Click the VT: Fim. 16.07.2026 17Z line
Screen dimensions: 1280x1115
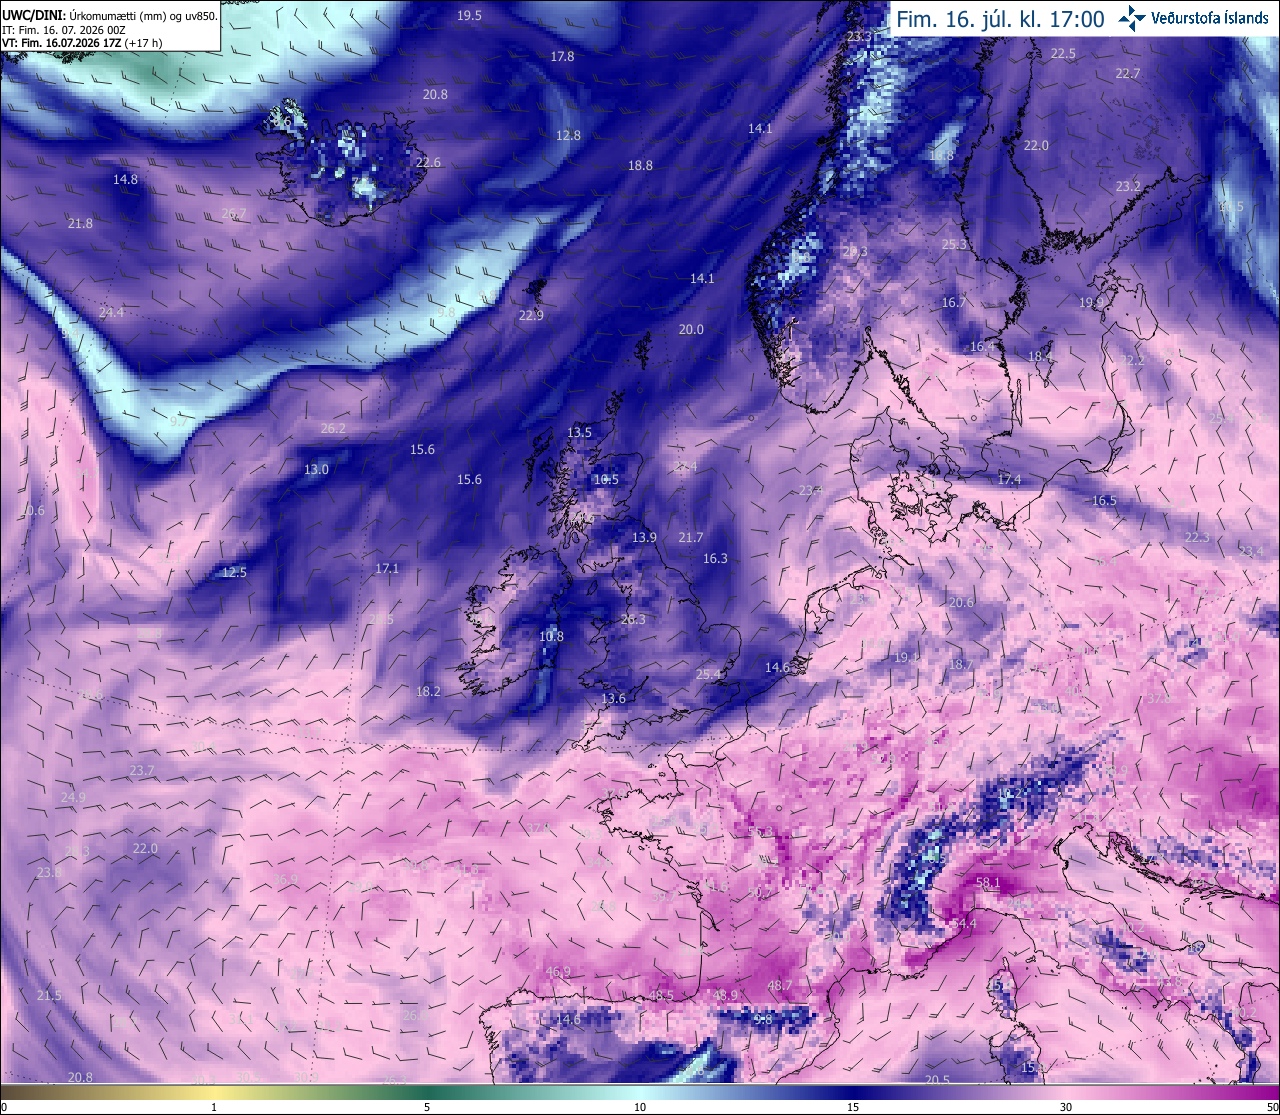82,43
